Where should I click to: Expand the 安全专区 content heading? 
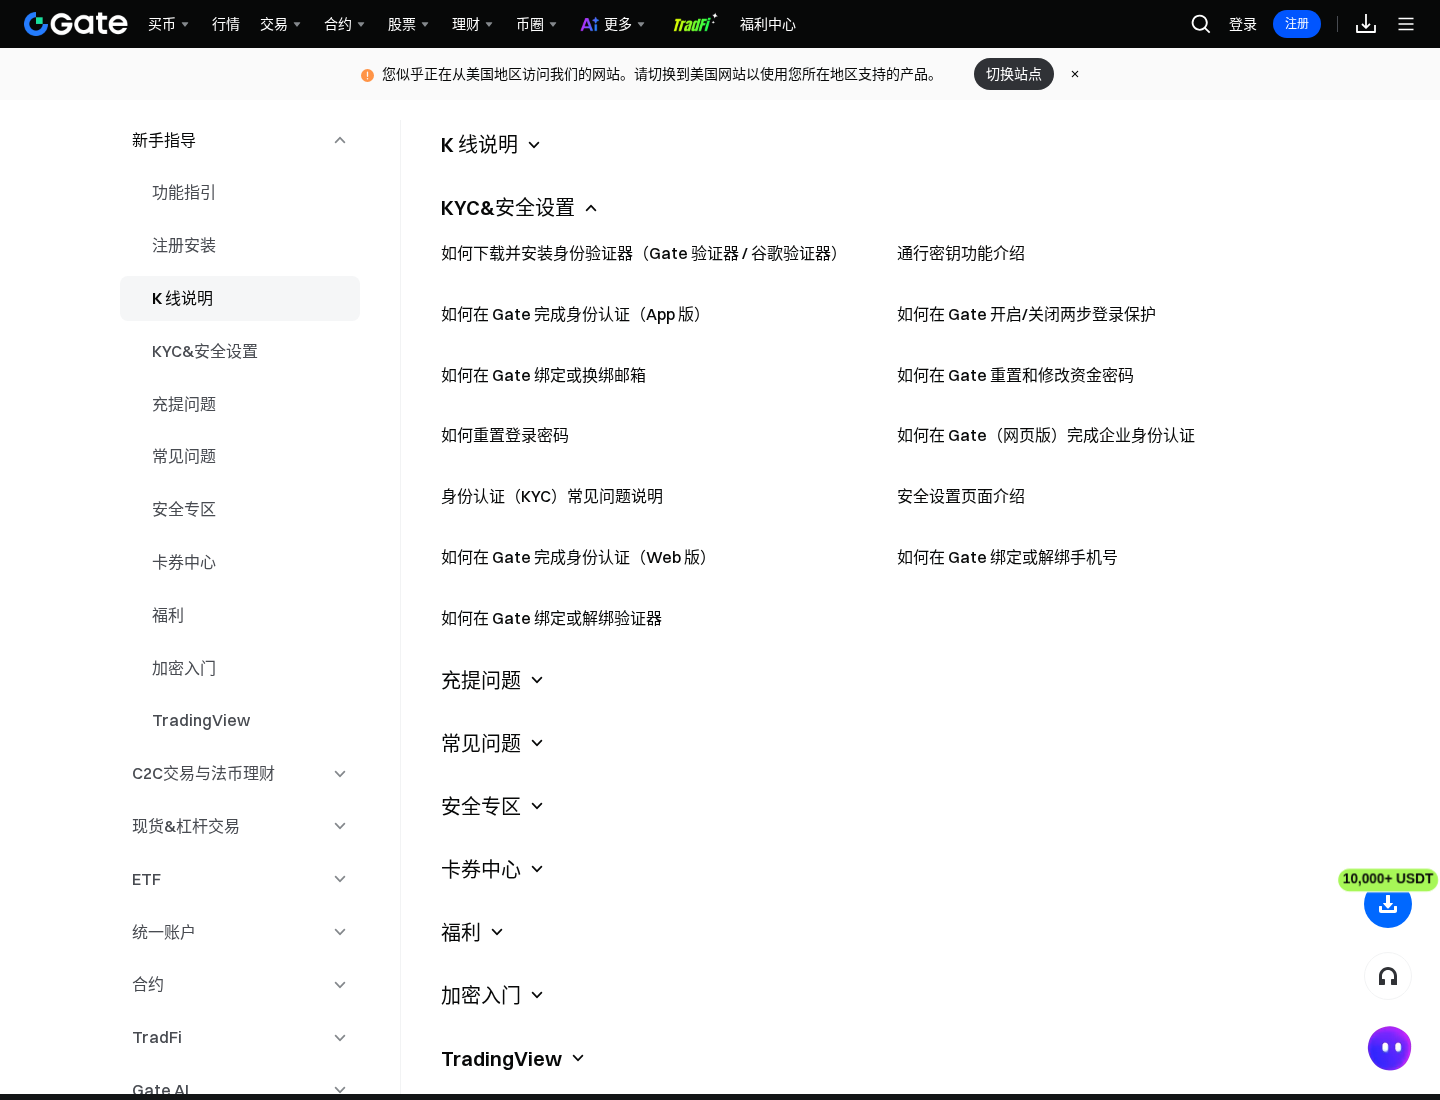492,806
